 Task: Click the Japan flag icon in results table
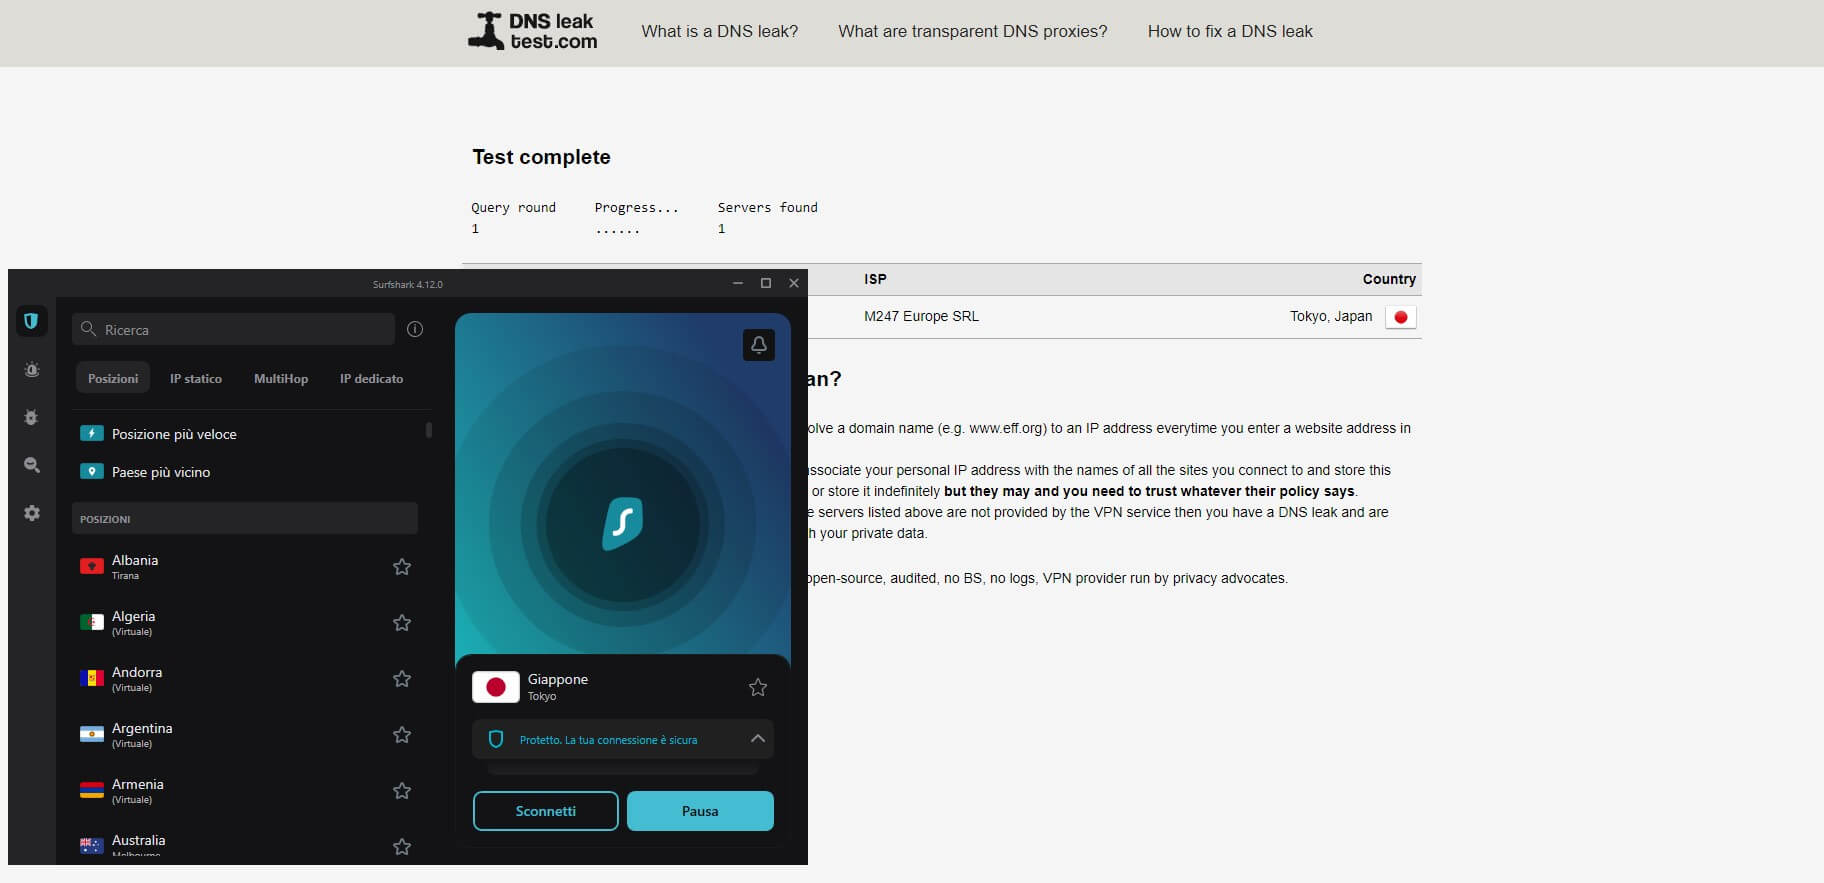(x=1401, y=317)
